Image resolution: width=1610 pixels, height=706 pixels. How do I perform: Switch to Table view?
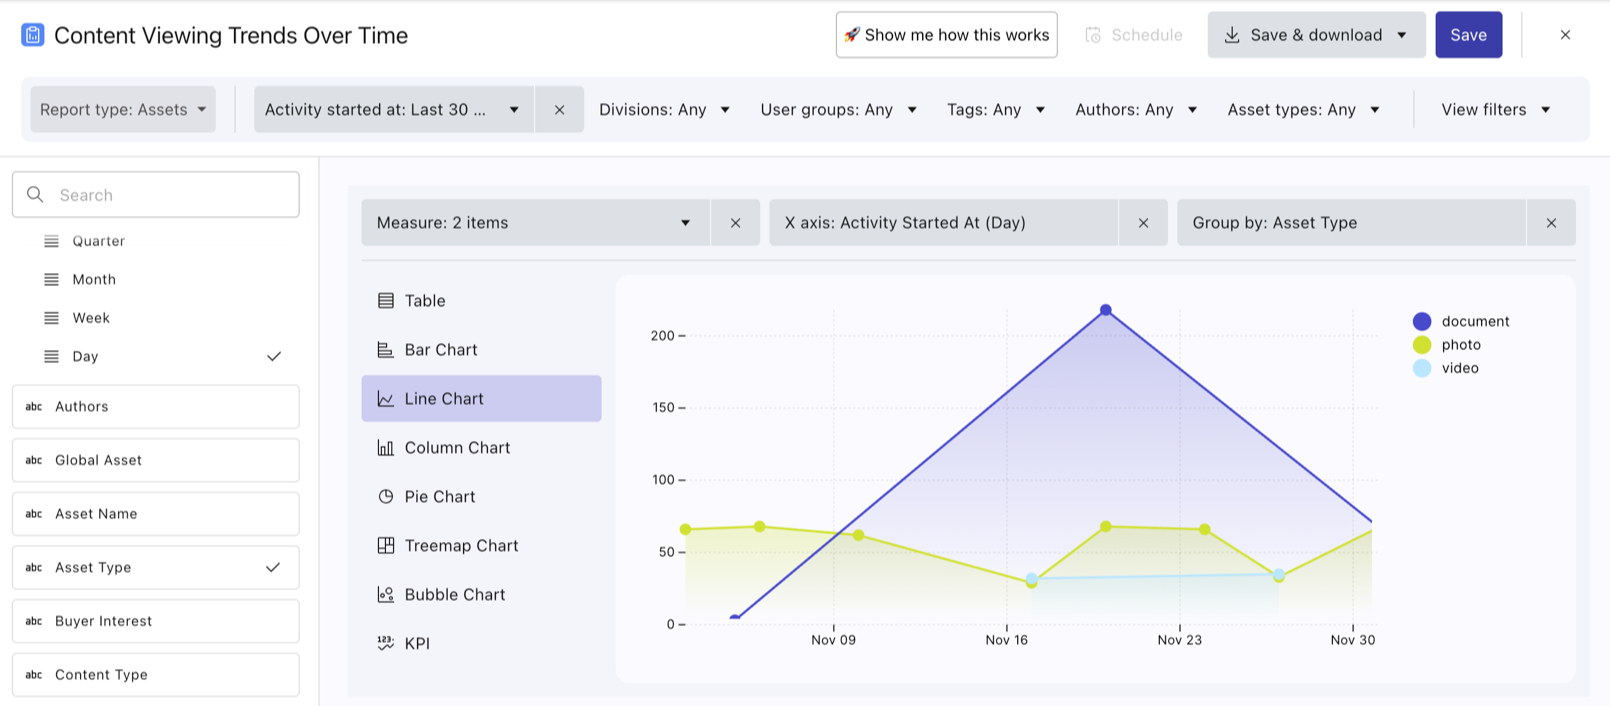(481, 301)
